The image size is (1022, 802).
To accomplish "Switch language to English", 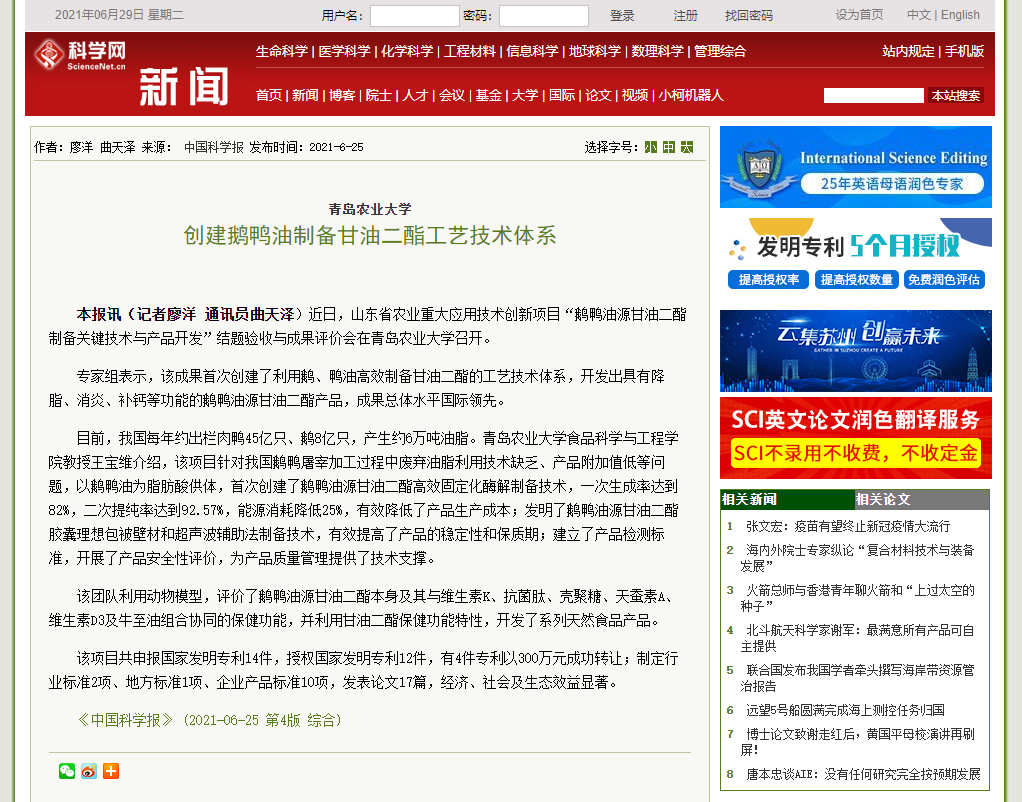I will click(960, 15).
